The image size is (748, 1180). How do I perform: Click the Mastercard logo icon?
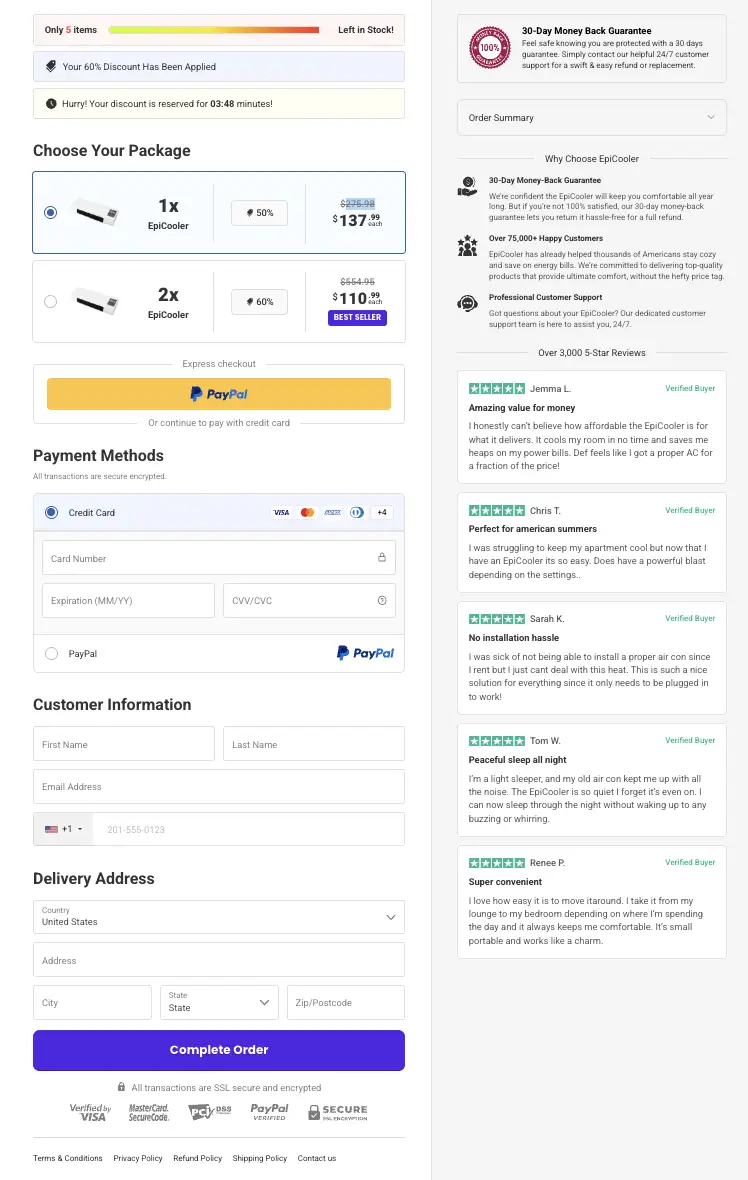(x=307, y=512)
